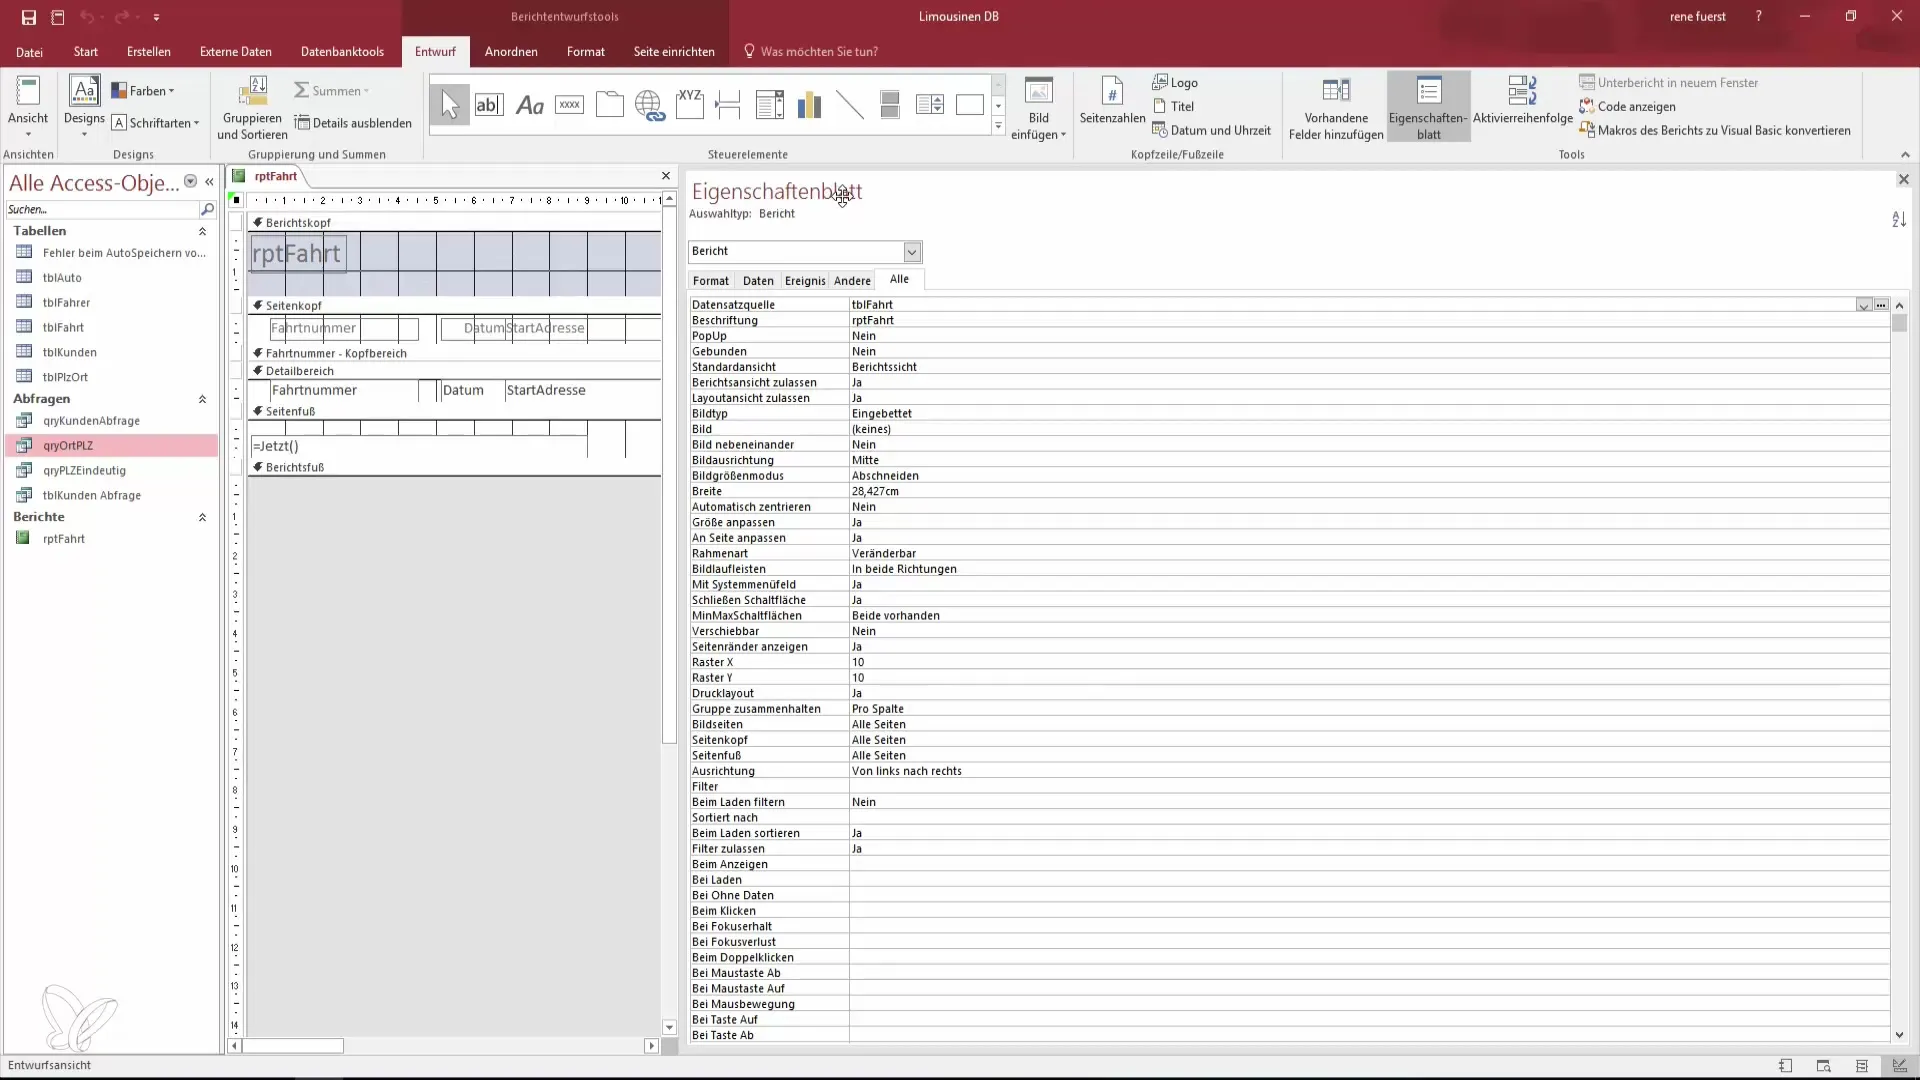
Task: Select the pointer selection tool in Steuerelemente
Action: click(x=450, y=104)
